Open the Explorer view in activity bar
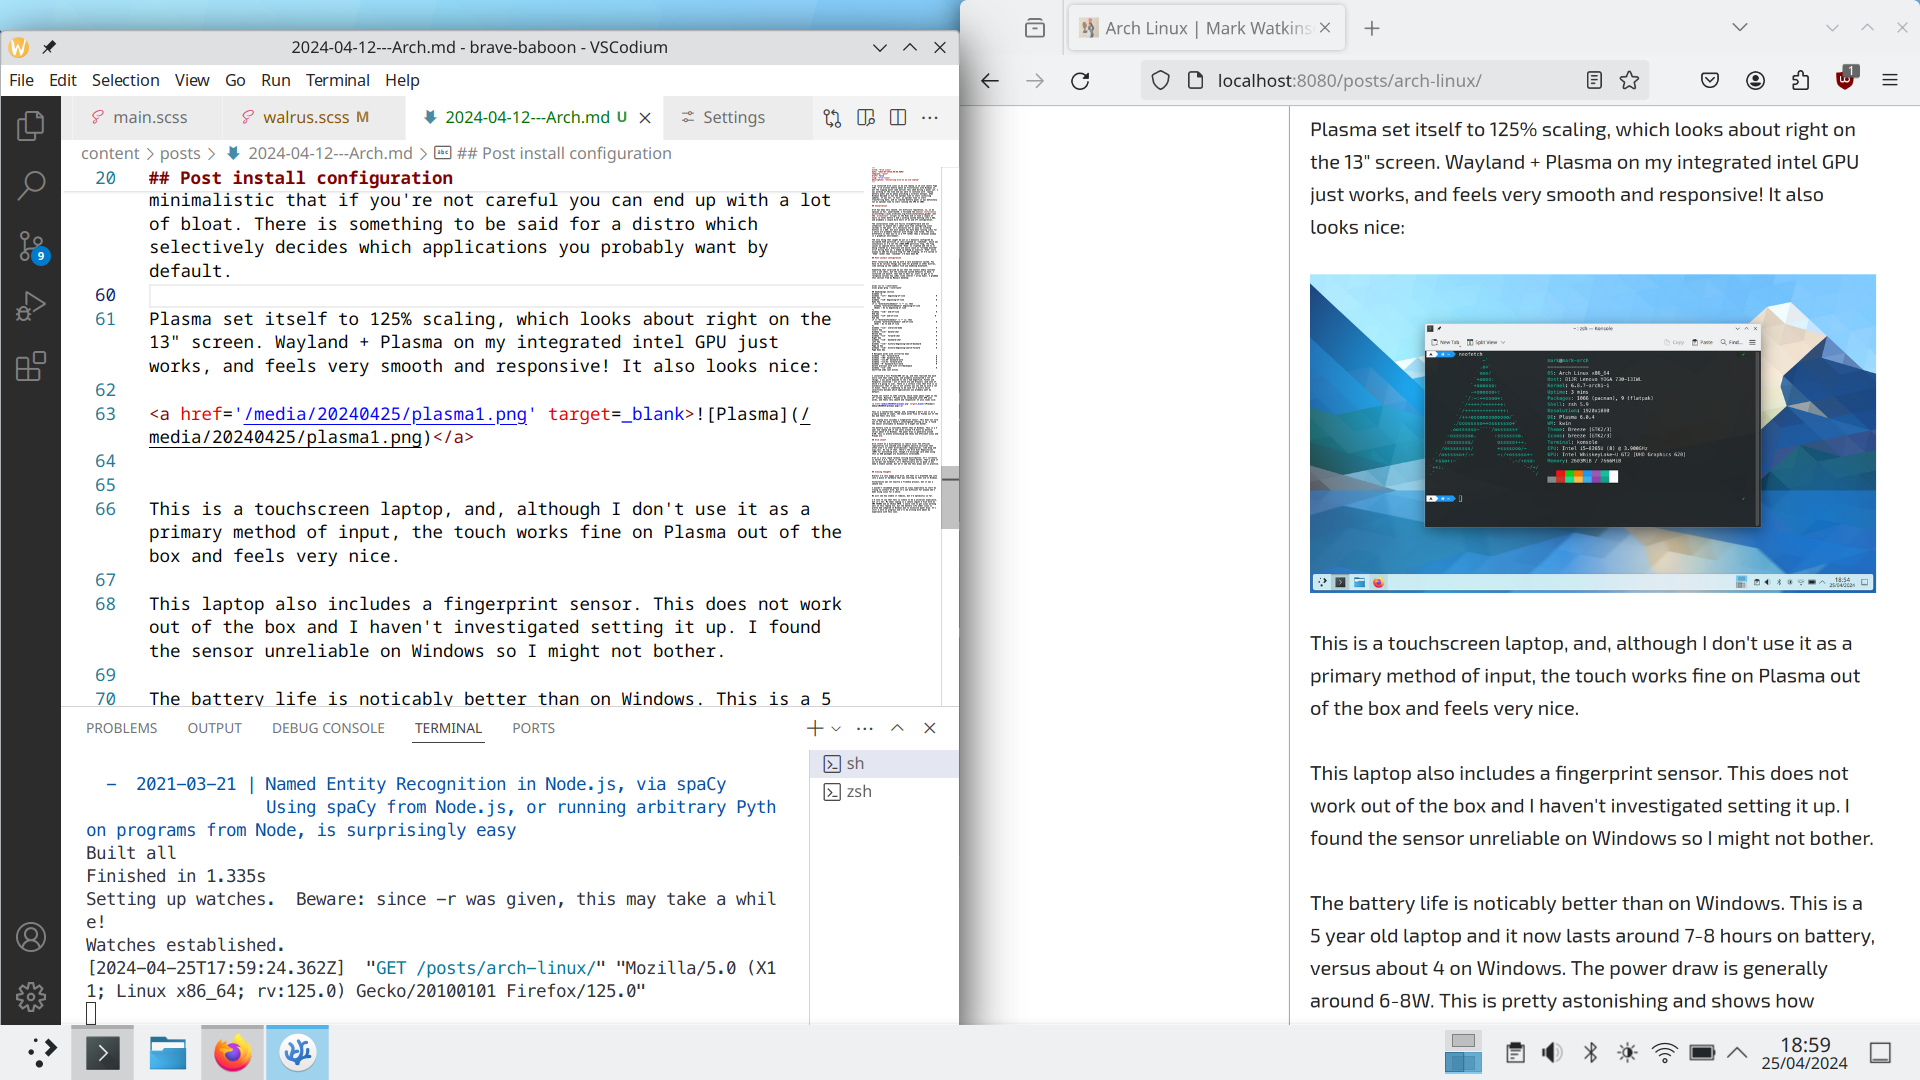The width and height of the screenshot is (1920, 1080). click(31, 125)
